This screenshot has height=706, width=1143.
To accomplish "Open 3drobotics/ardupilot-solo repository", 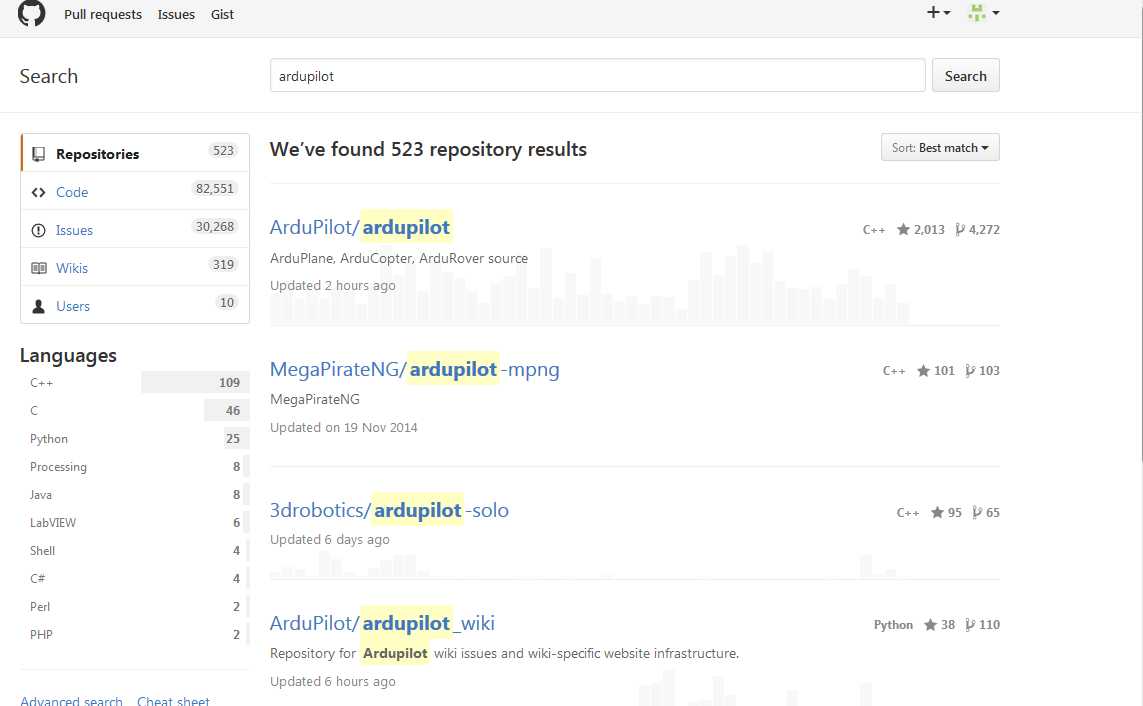I will point(389,510).
